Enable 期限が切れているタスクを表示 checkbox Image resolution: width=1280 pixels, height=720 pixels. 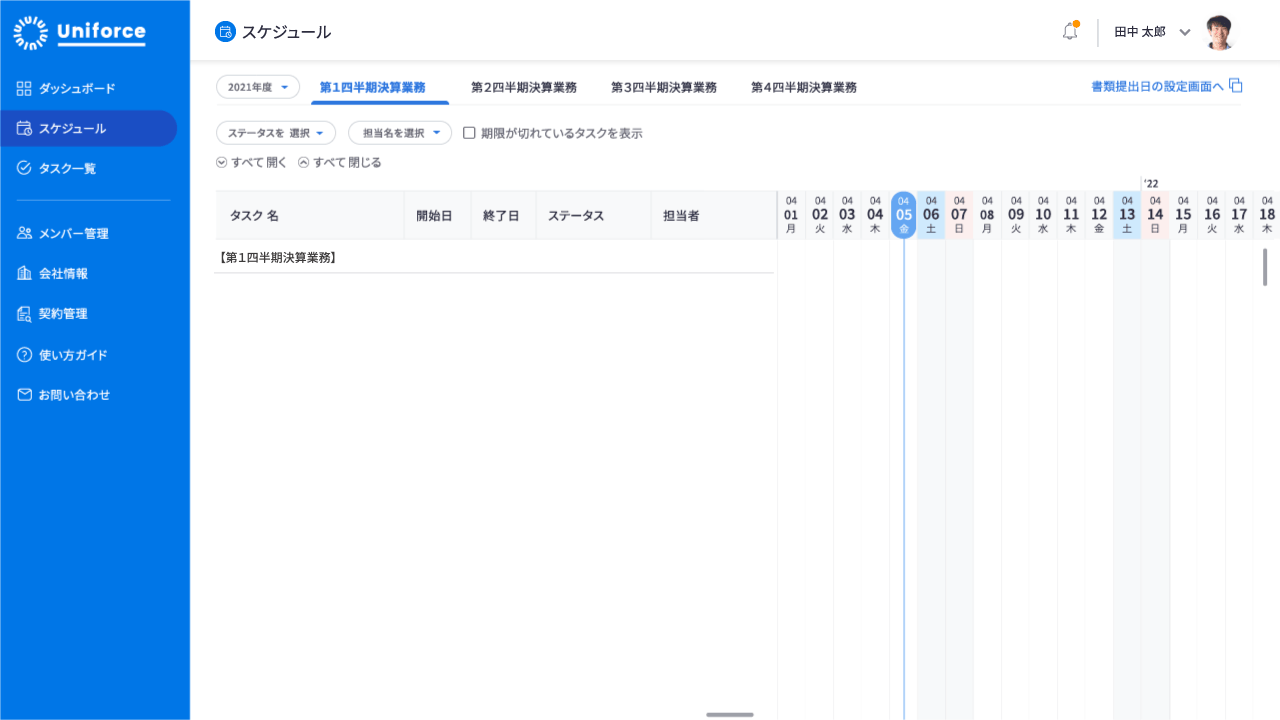point(469,132)
